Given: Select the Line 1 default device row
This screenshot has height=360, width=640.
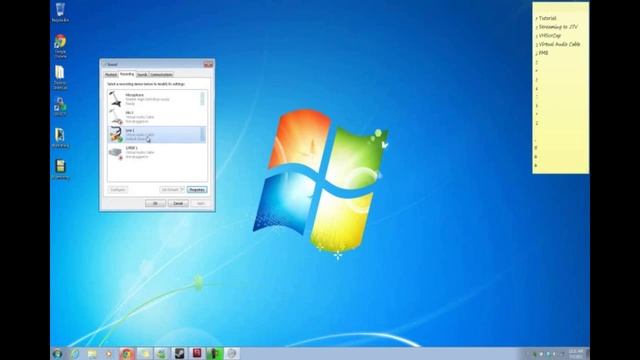Looking at the screenshot, I should coord(156,135).
